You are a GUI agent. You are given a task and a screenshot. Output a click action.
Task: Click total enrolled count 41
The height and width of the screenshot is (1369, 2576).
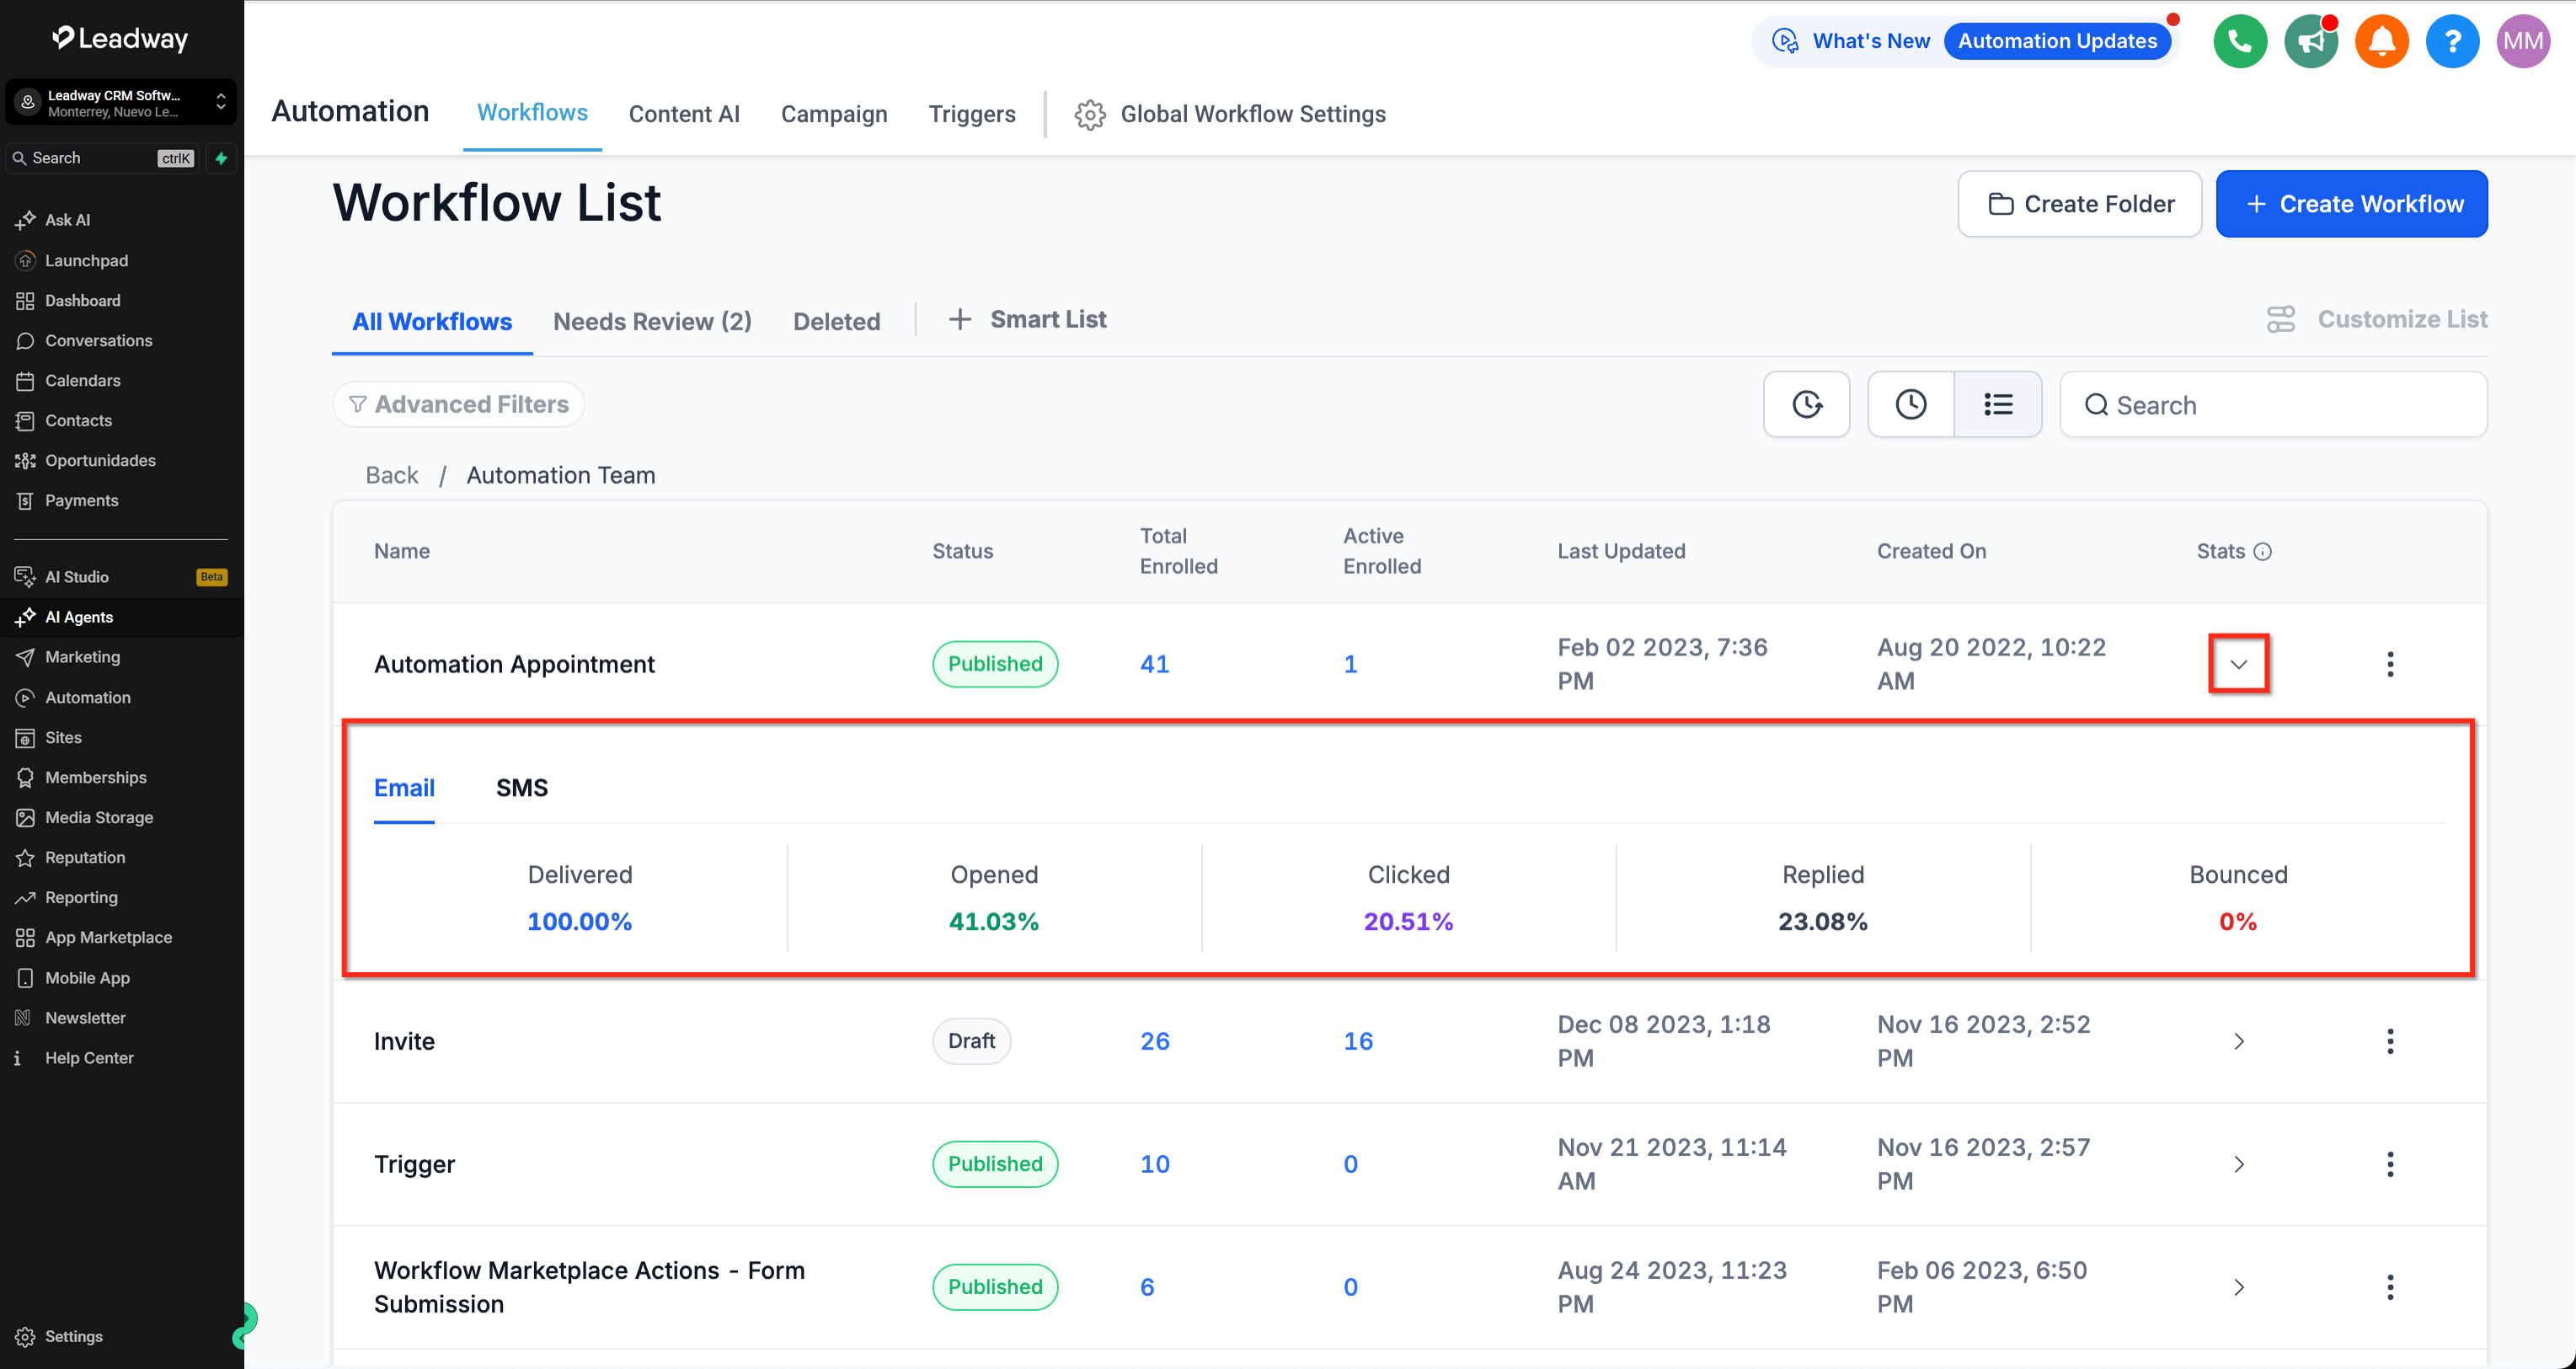(x=1154, y=664)
